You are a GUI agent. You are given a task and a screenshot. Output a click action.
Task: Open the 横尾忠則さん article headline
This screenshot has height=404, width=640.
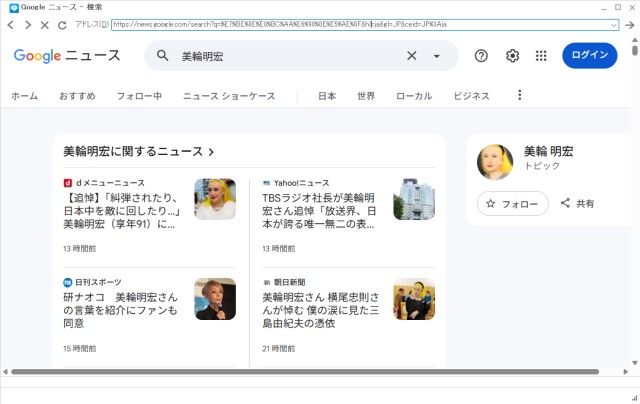(x=321, y=310)
